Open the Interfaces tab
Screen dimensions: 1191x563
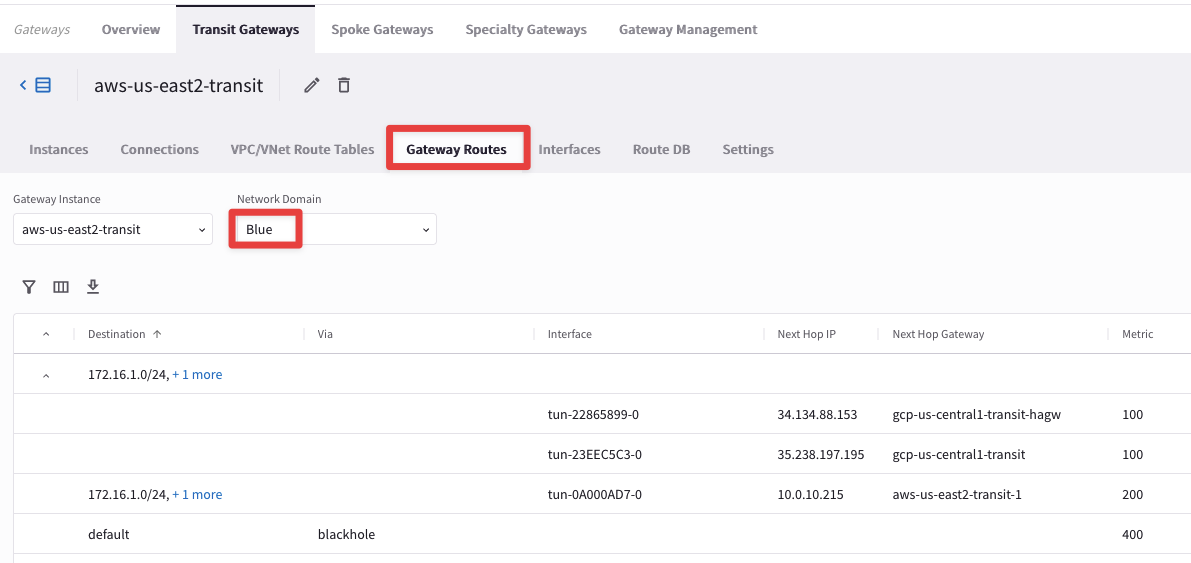(x=569, y=150)
